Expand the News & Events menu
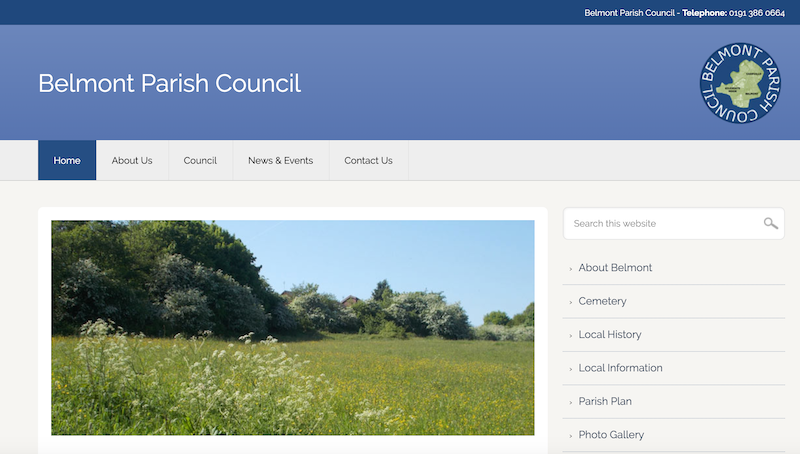Screen dimensions: 800x454 tap(280, 161)
